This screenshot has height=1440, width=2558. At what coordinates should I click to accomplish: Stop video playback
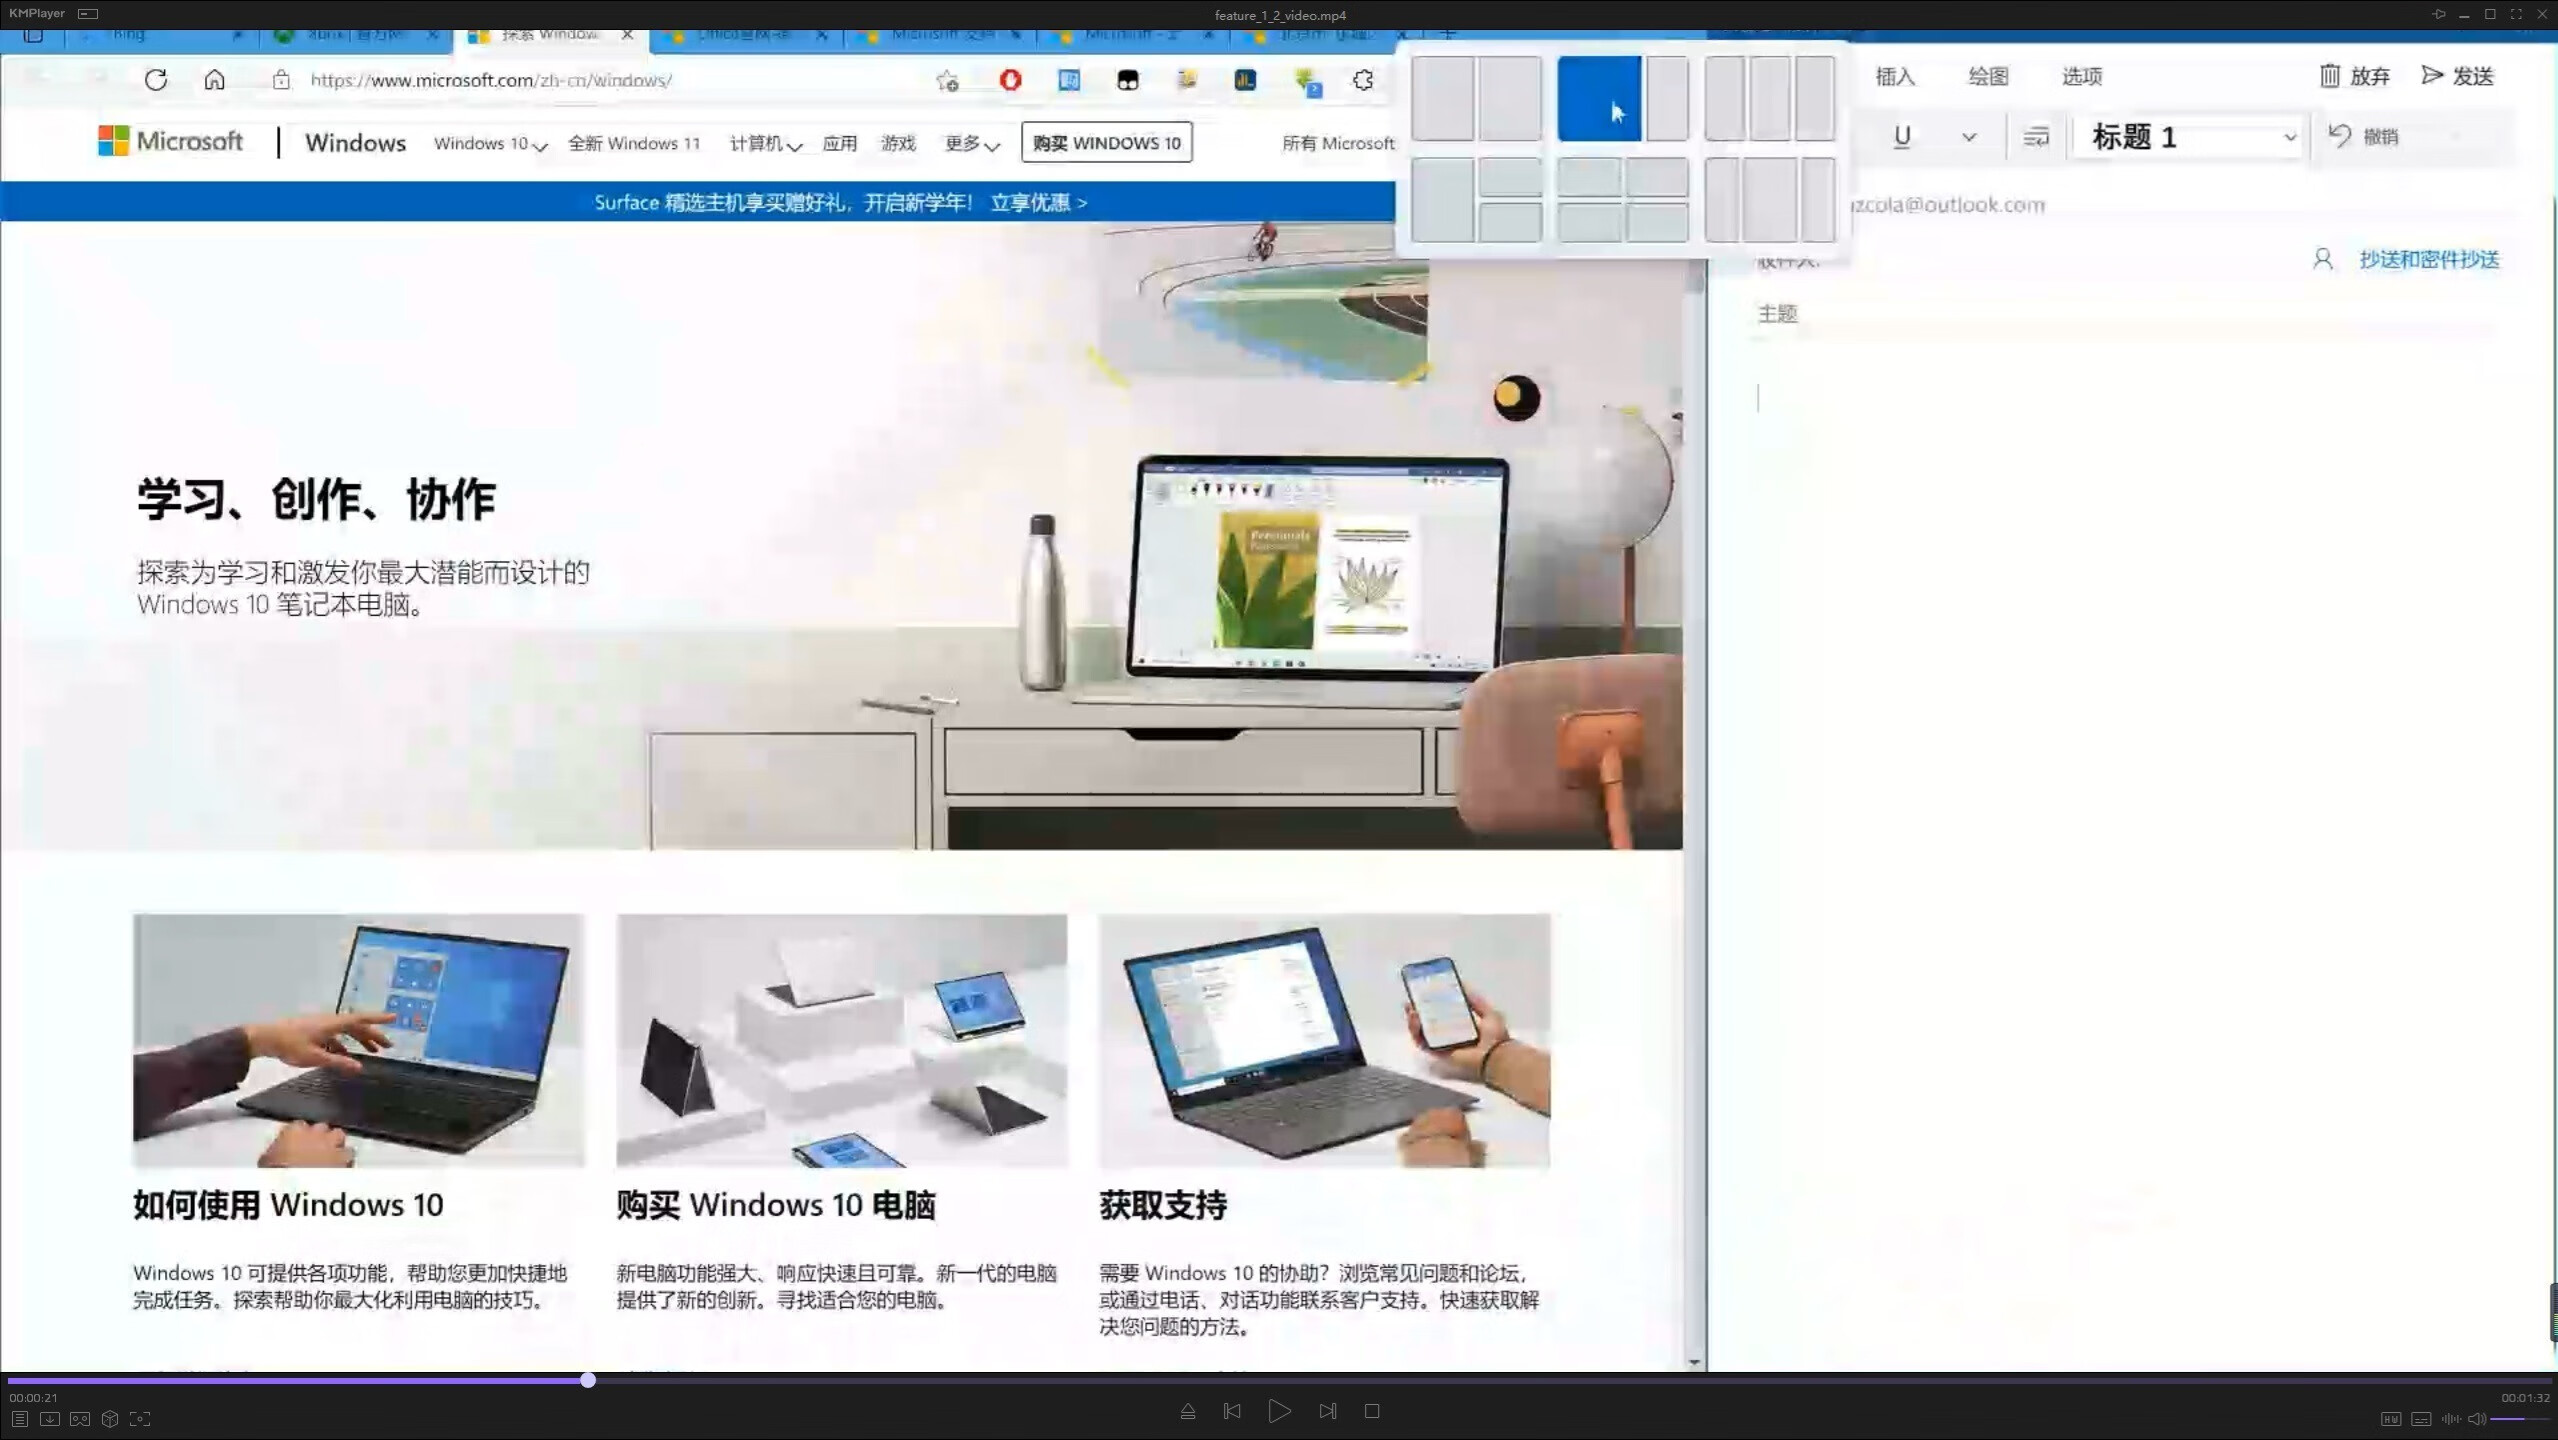1372,1411
